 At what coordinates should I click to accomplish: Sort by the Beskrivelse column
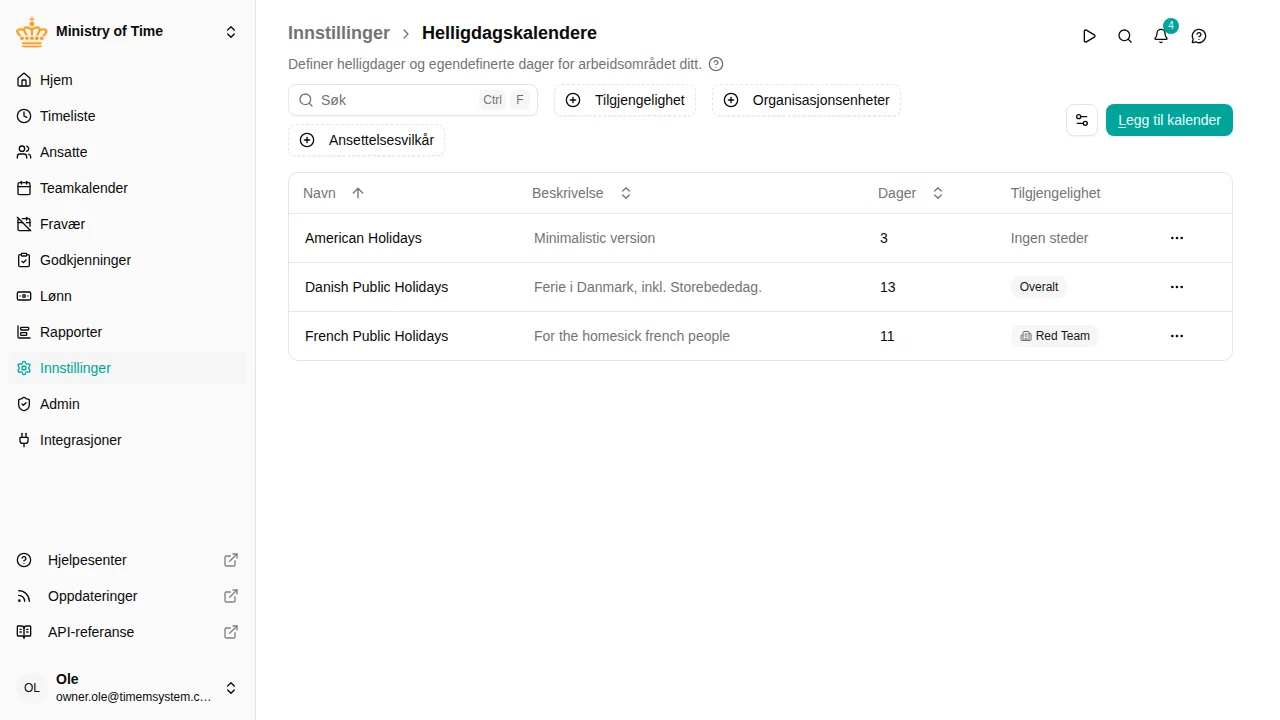tap(582, 193)
